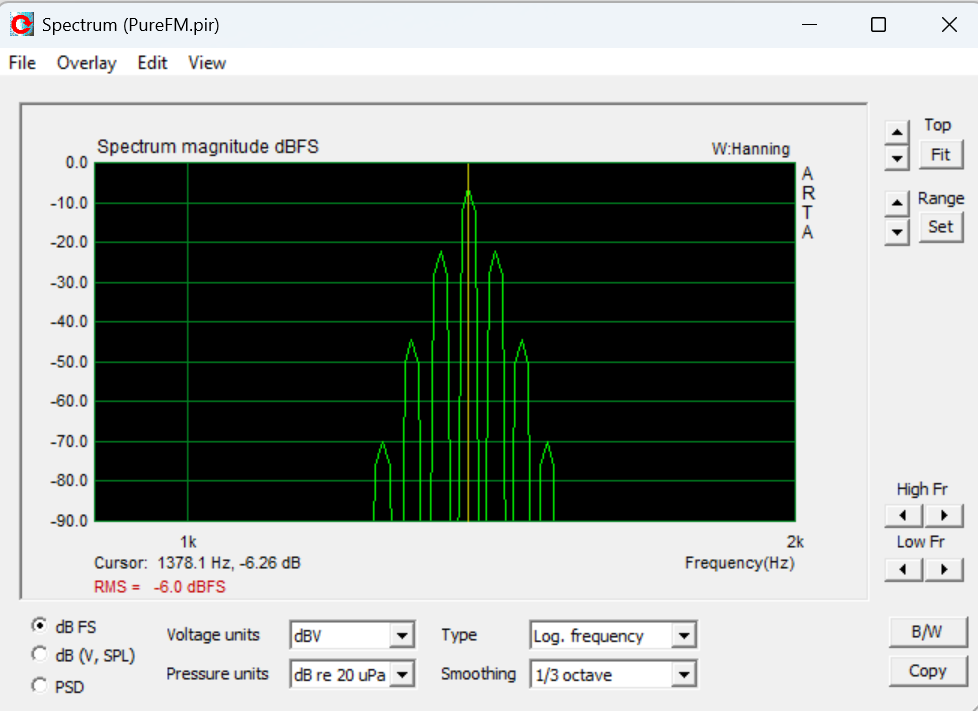
Task: Click the Low Fr right arrow
Action: click(x=944, y=569)
